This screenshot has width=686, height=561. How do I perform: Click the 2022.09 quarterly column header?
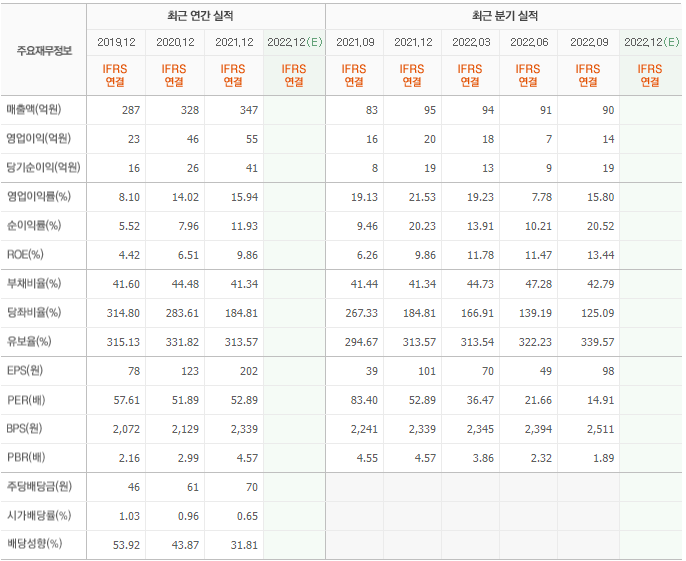[589, 42]
